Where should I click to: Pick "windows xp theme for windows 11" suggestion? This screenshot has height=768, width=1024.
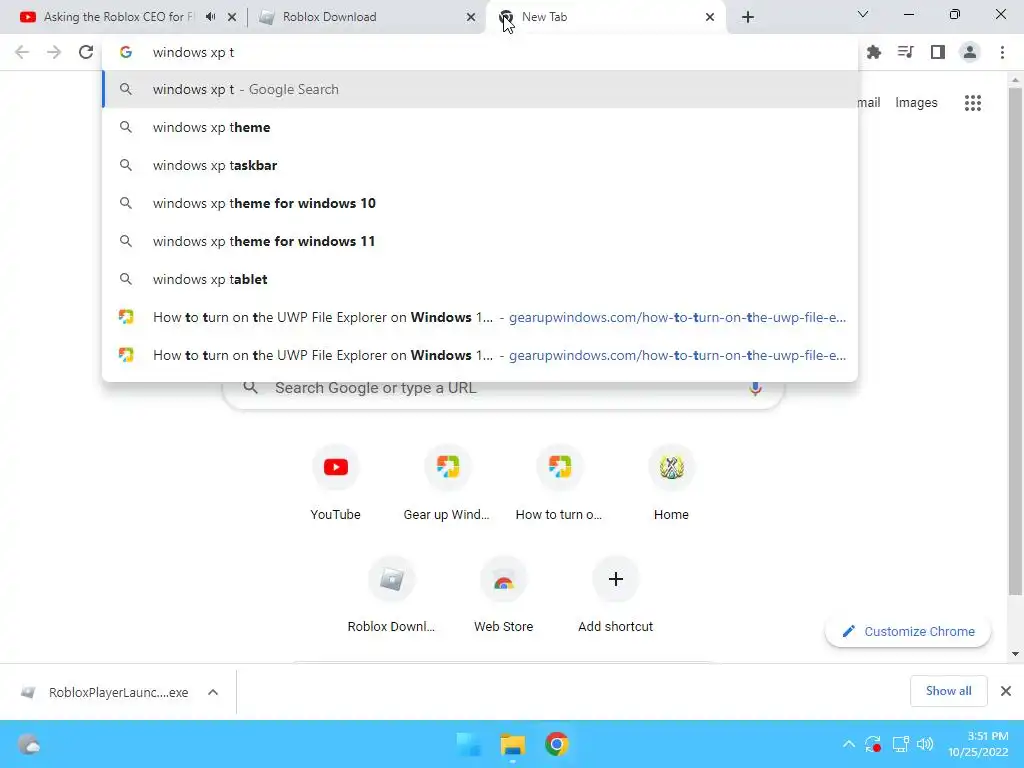tap(480, 241)
